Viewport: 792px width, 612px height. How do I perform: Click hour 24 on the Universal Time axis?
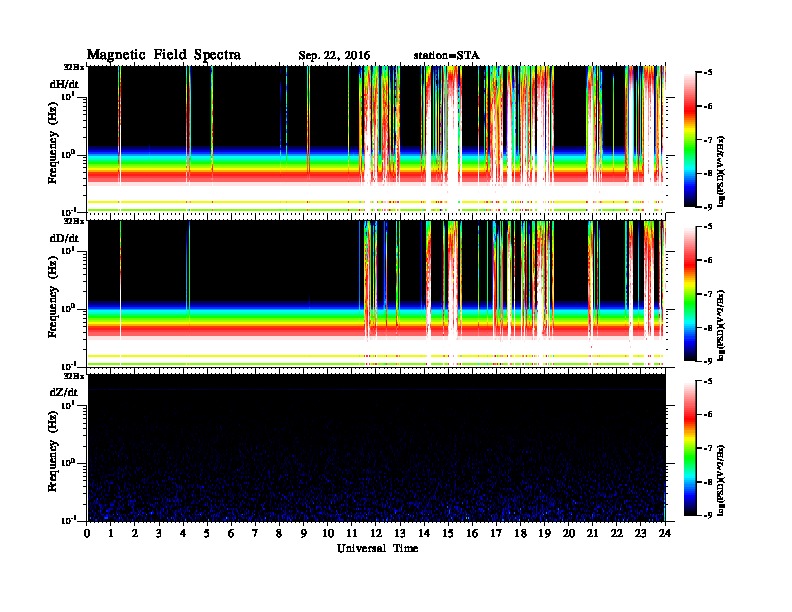665,534
